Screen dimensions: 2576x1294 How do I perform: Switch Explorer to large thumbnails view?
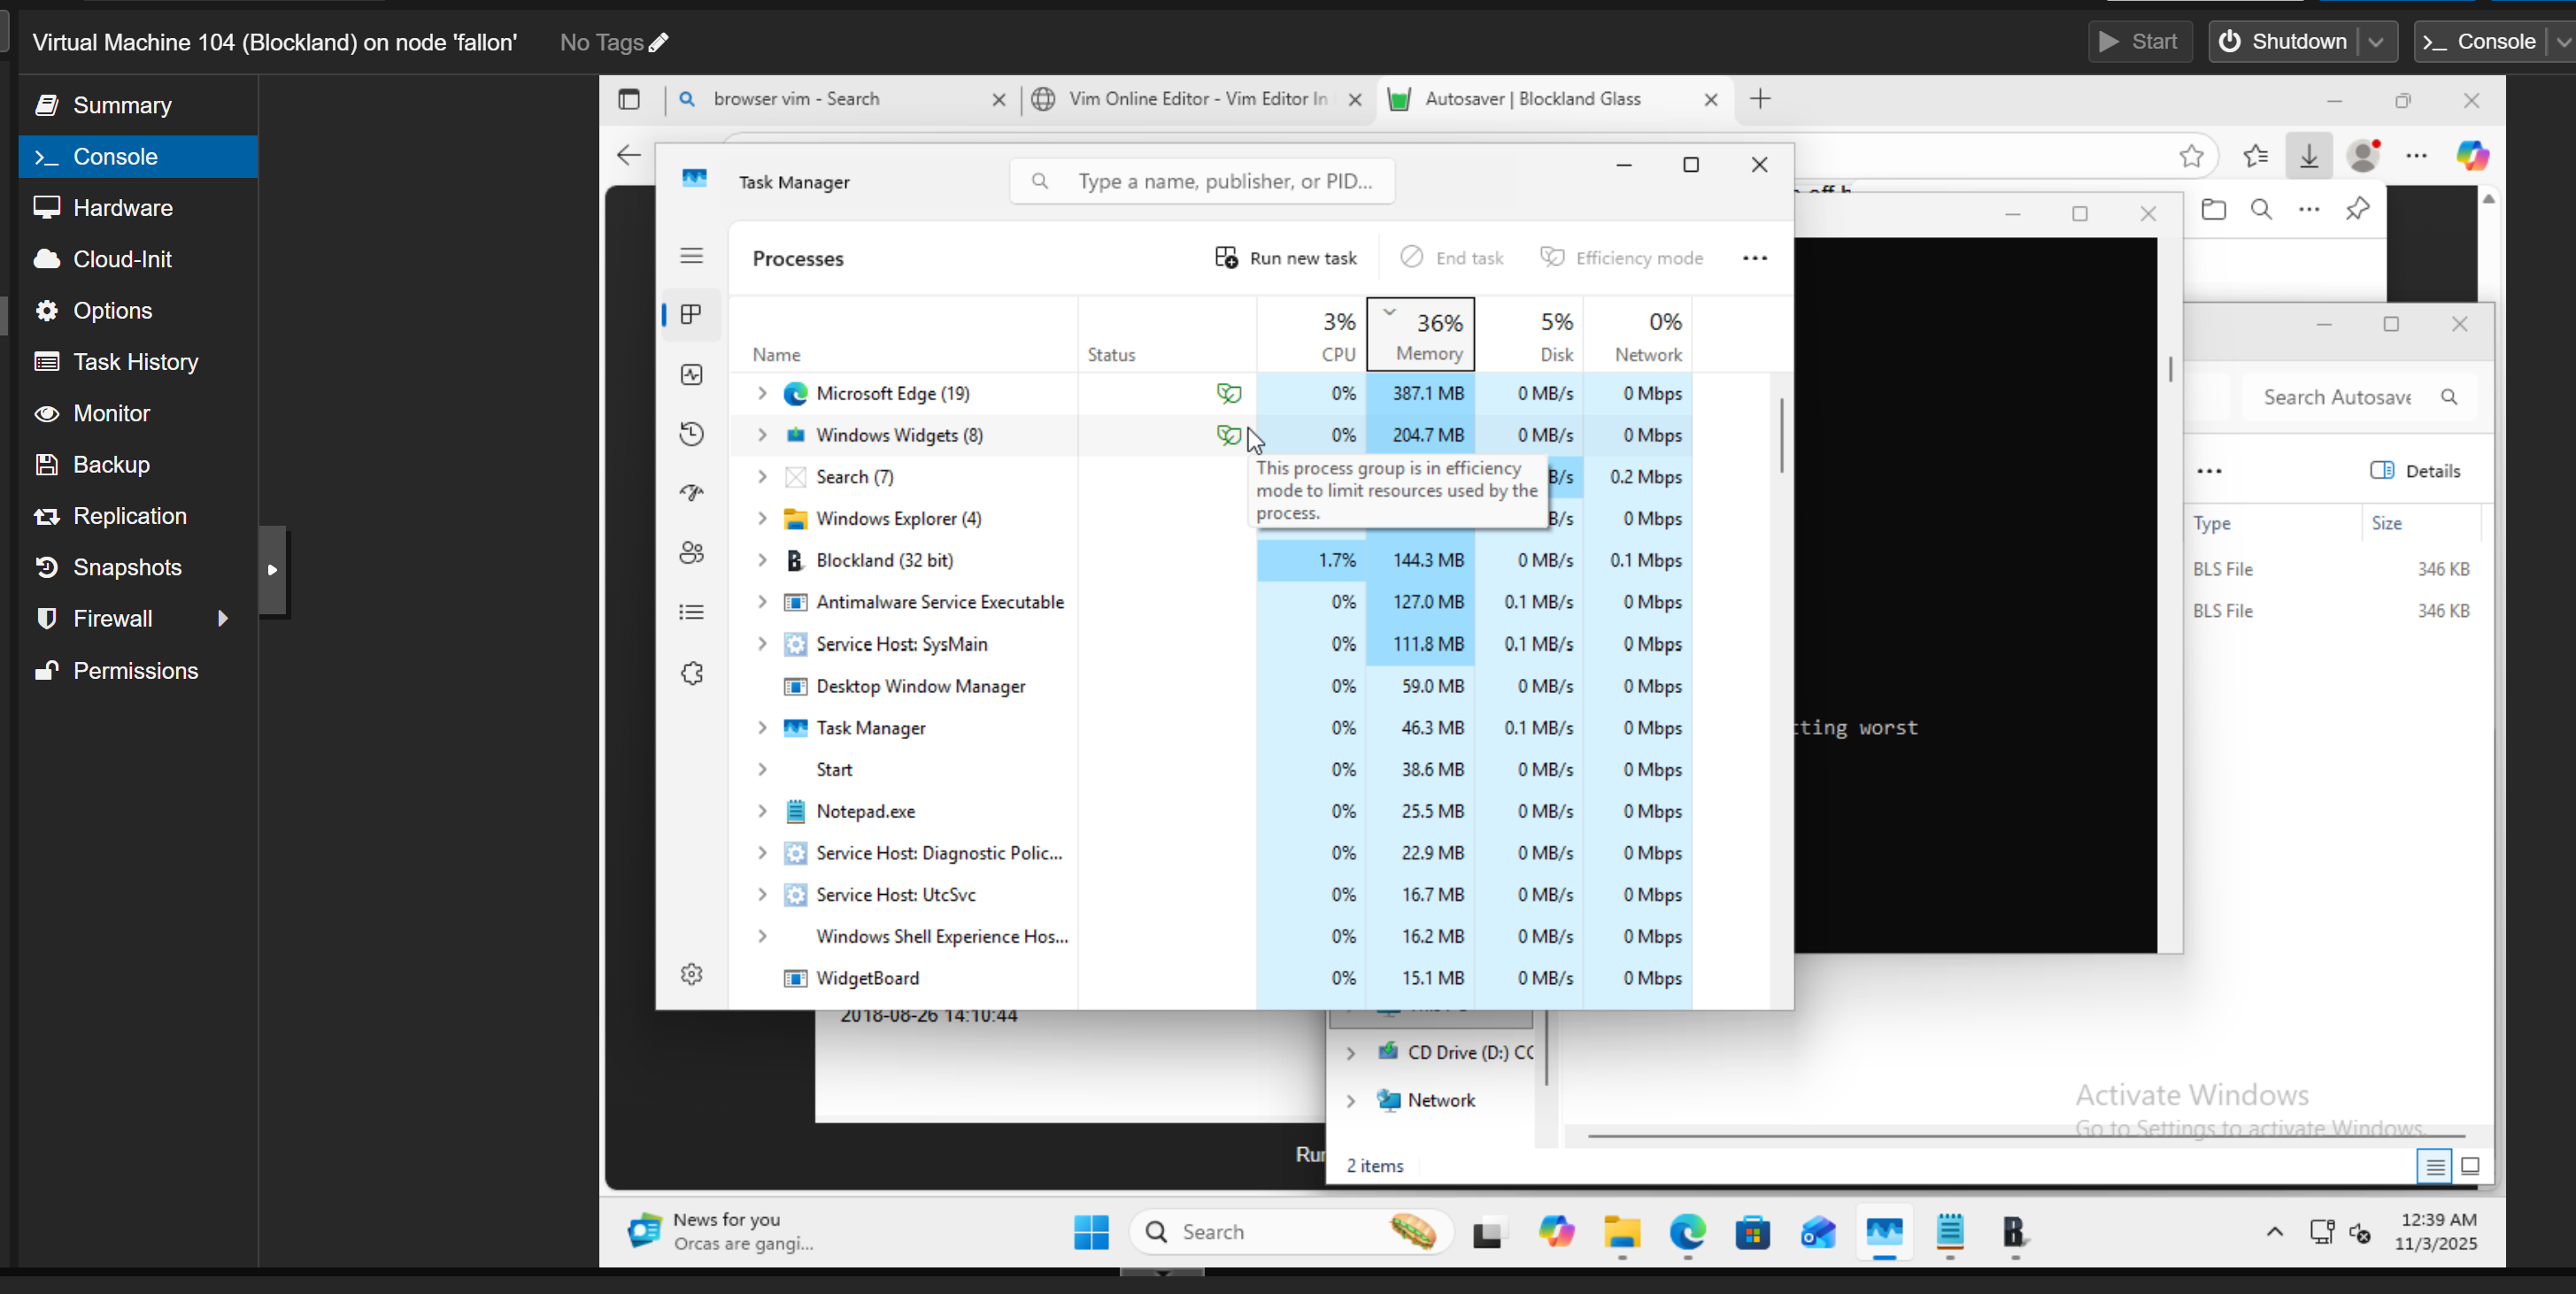pyautogui.click(x=2470, y=1166)
